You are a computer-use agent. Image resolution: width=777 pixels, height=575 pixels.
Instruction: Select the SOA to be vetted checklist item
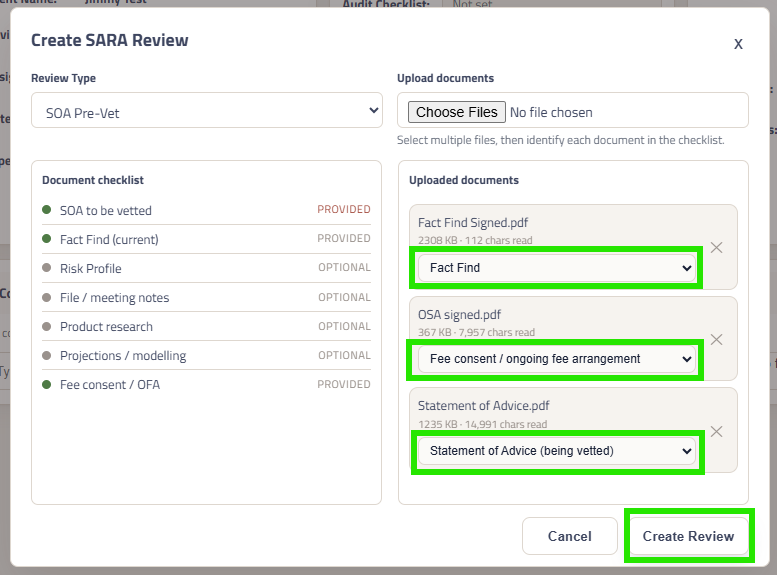pos(206,210)
